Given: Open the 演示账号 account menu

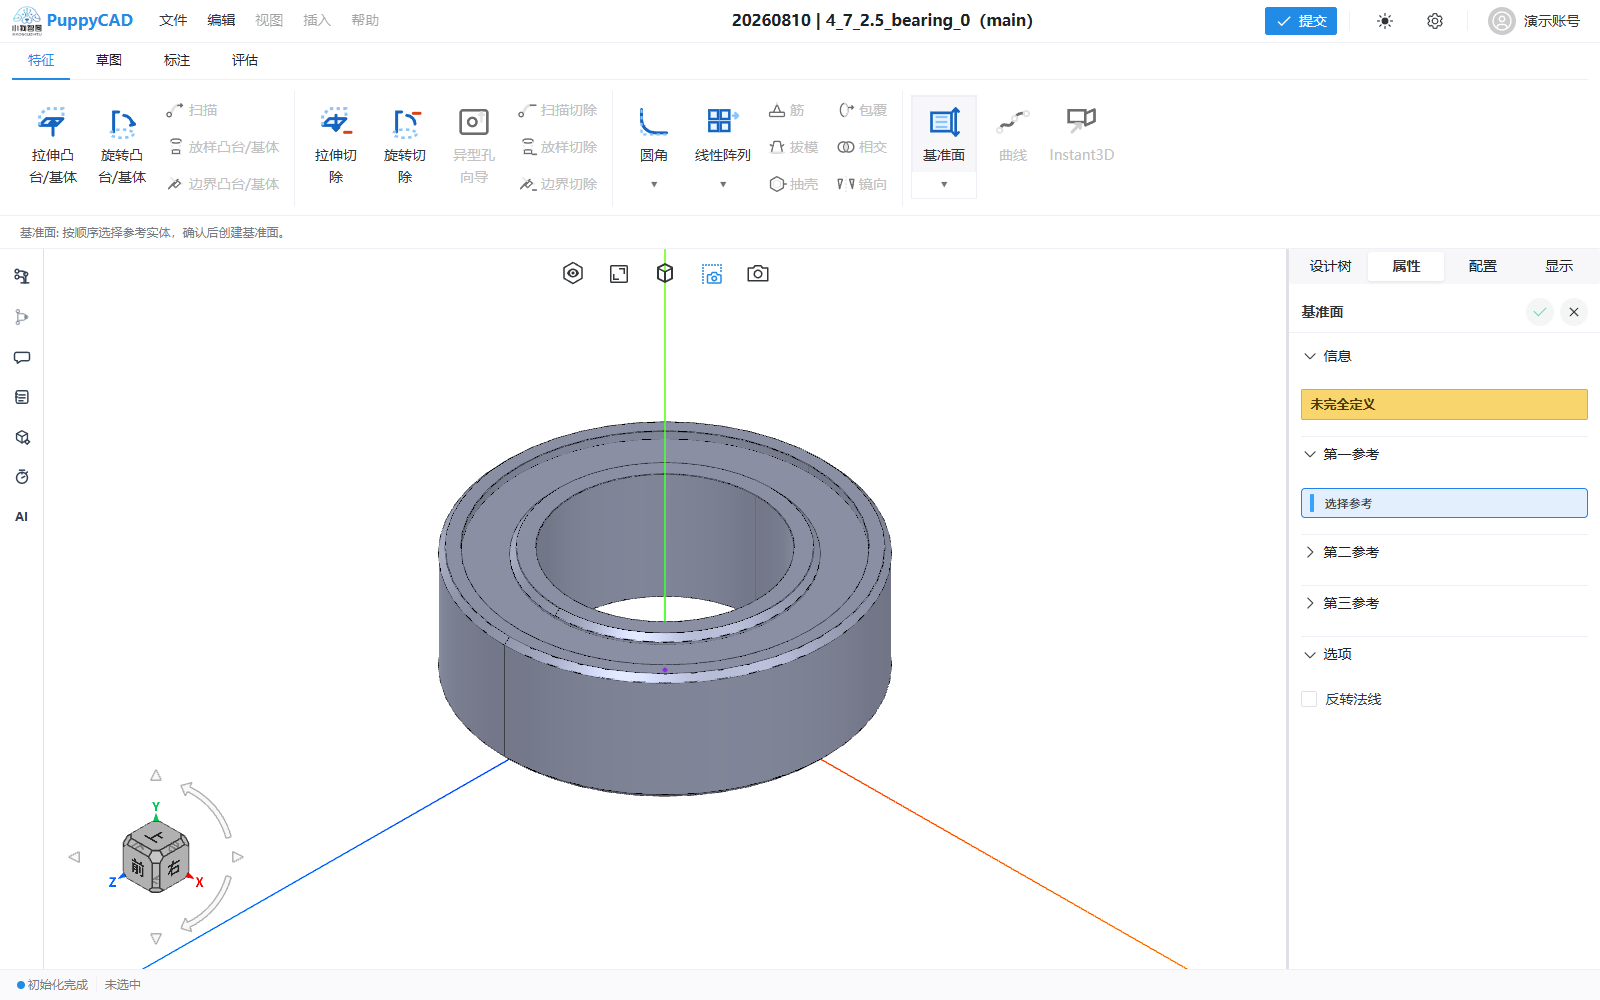Looking at the screenshot, I should 1535,21.
